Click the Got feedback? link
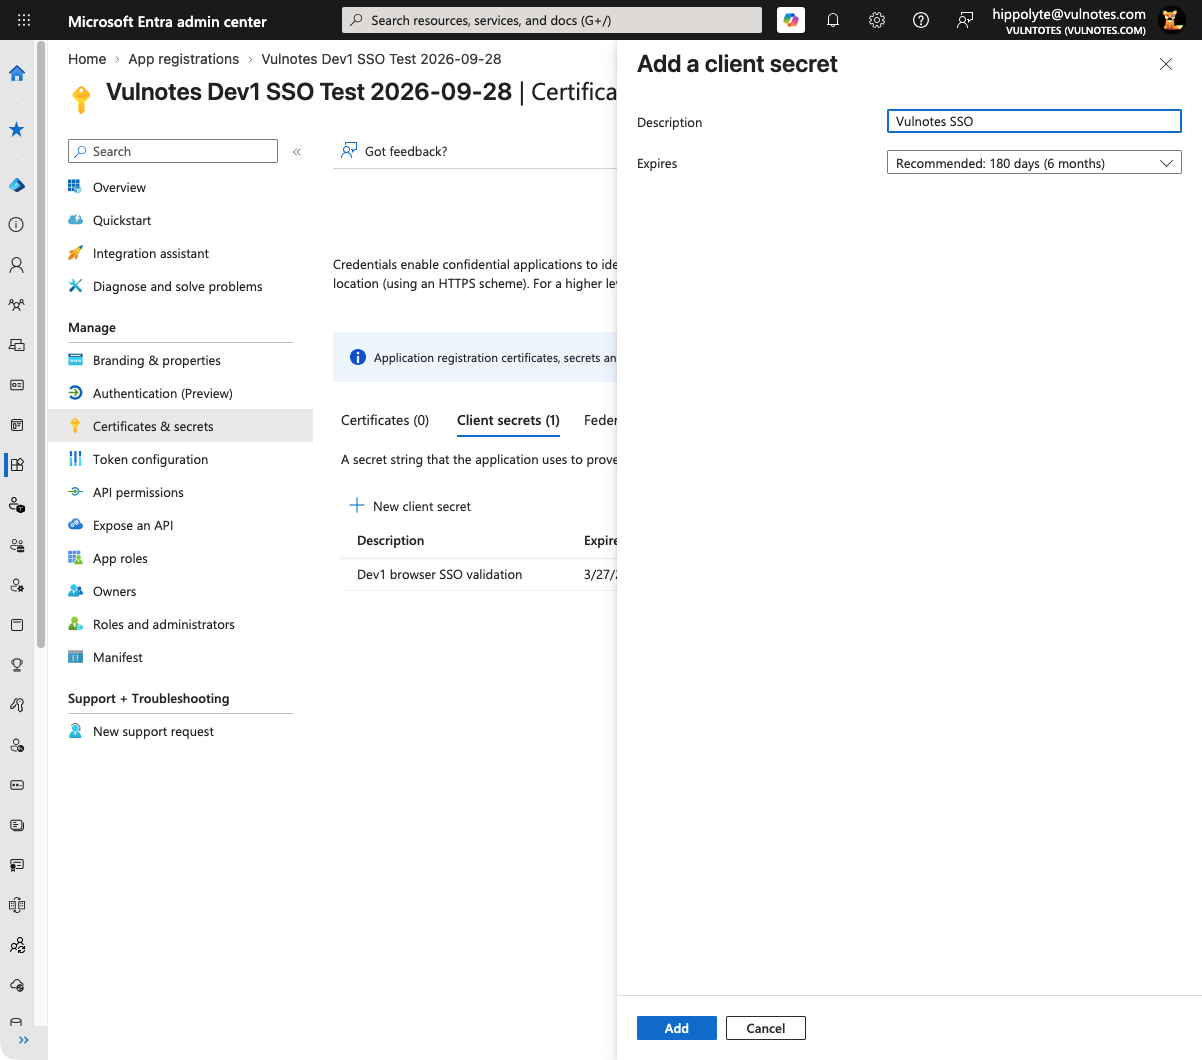Viewport: 1202px width, 1060px height. click(x=406, y=151)
